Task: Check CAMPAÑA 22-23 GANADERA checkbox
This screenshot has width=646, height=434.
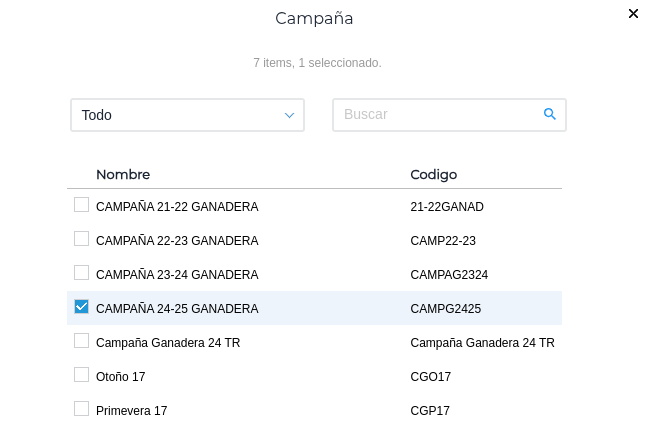Action: (x=82, y=239)
